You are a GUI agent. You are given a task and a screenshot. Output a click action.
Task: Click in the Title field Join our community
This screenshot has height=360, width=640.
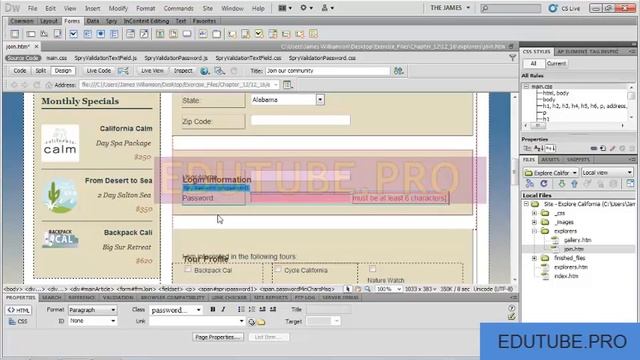327,71
